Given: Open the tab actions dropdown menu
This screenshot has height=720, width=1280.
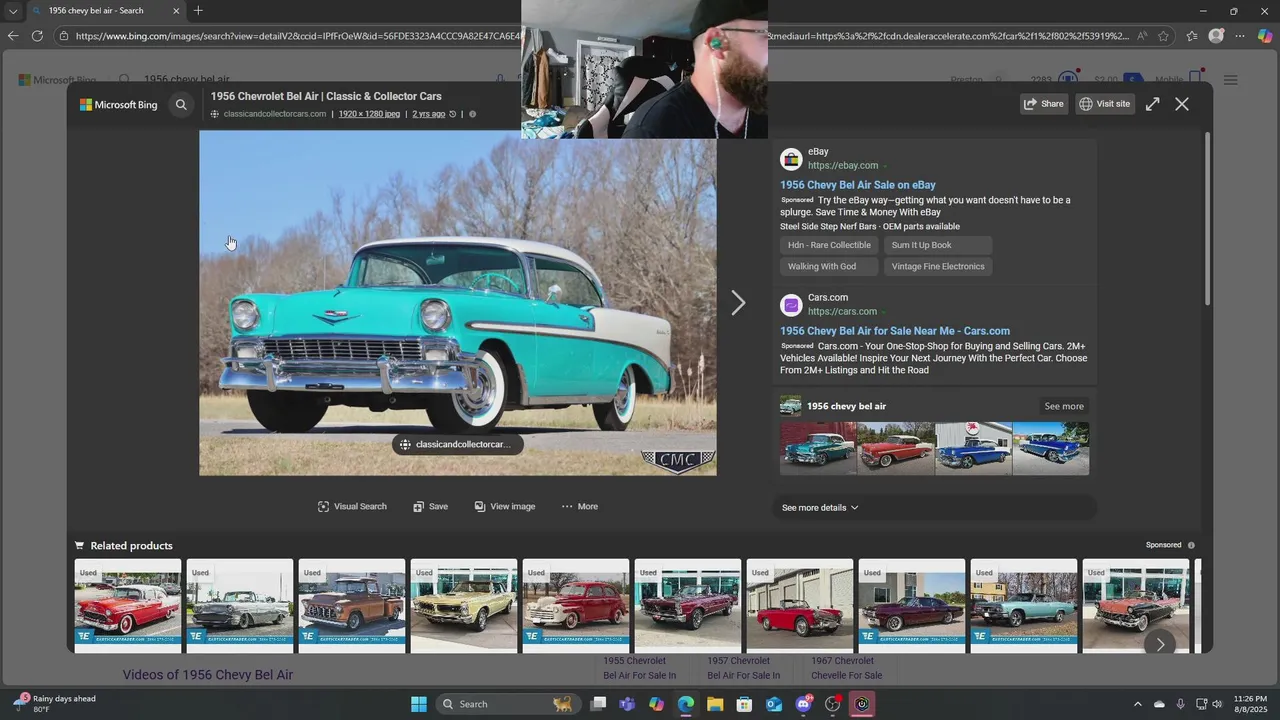Looking at the screenshot, I should tap(13, 11).
